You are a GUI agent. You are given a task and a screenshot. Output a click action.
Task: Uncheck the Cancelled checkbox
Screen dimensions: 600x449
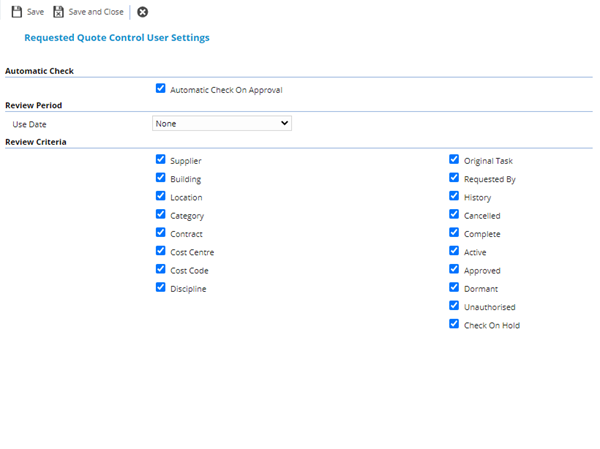454,214
